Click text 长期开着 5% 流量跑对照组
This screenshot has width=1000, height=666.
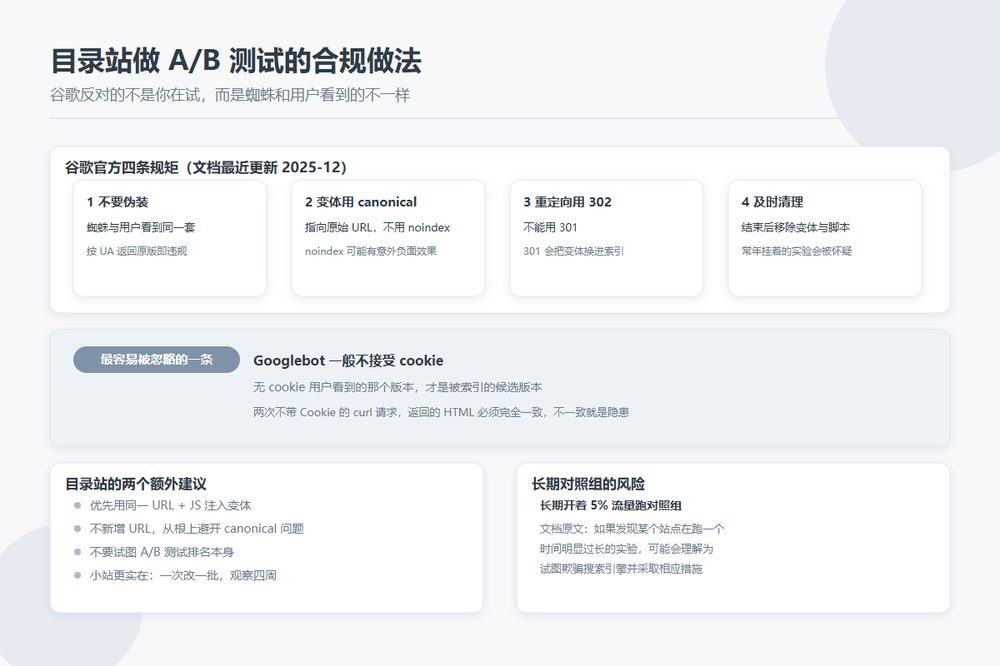pos(611,505)
